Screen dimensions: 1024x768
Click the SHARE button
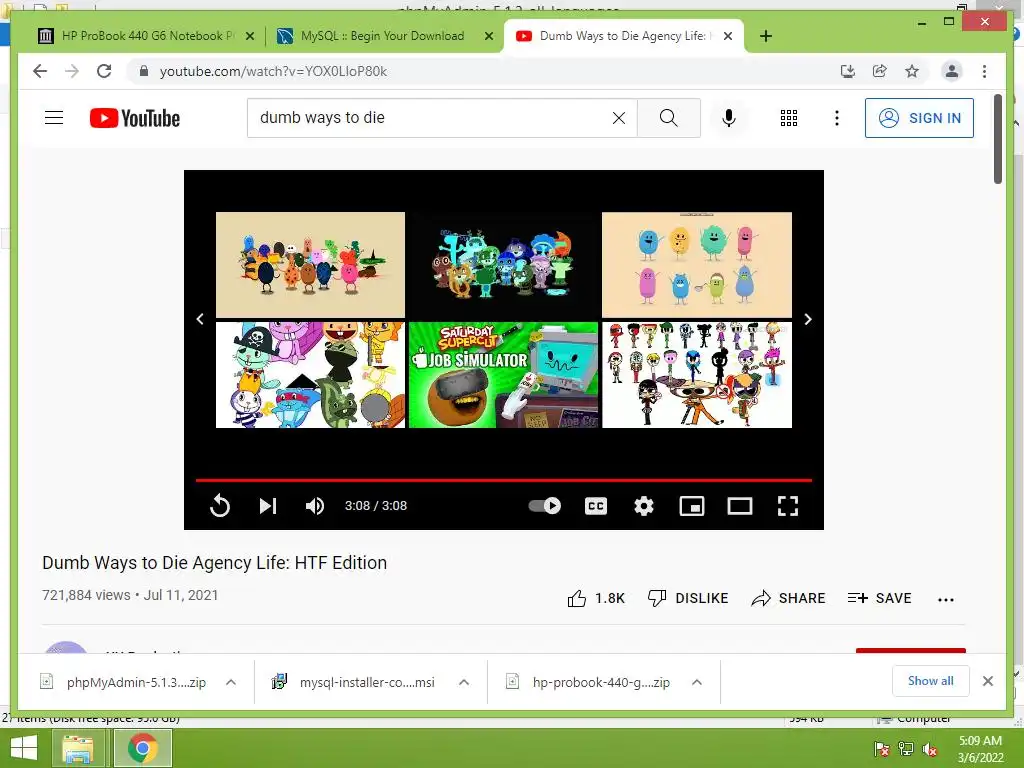788,598
